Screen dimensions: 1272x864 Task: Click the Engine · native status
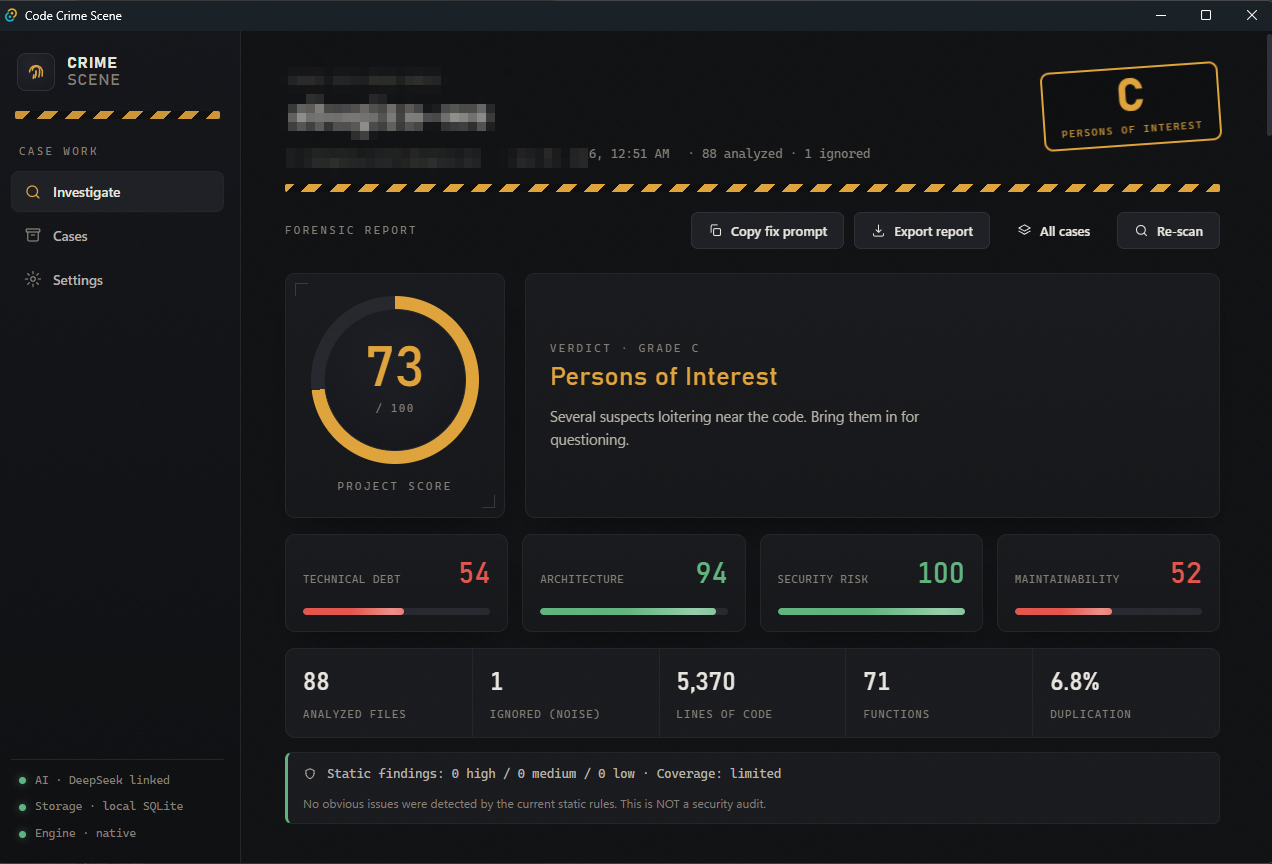85,834
